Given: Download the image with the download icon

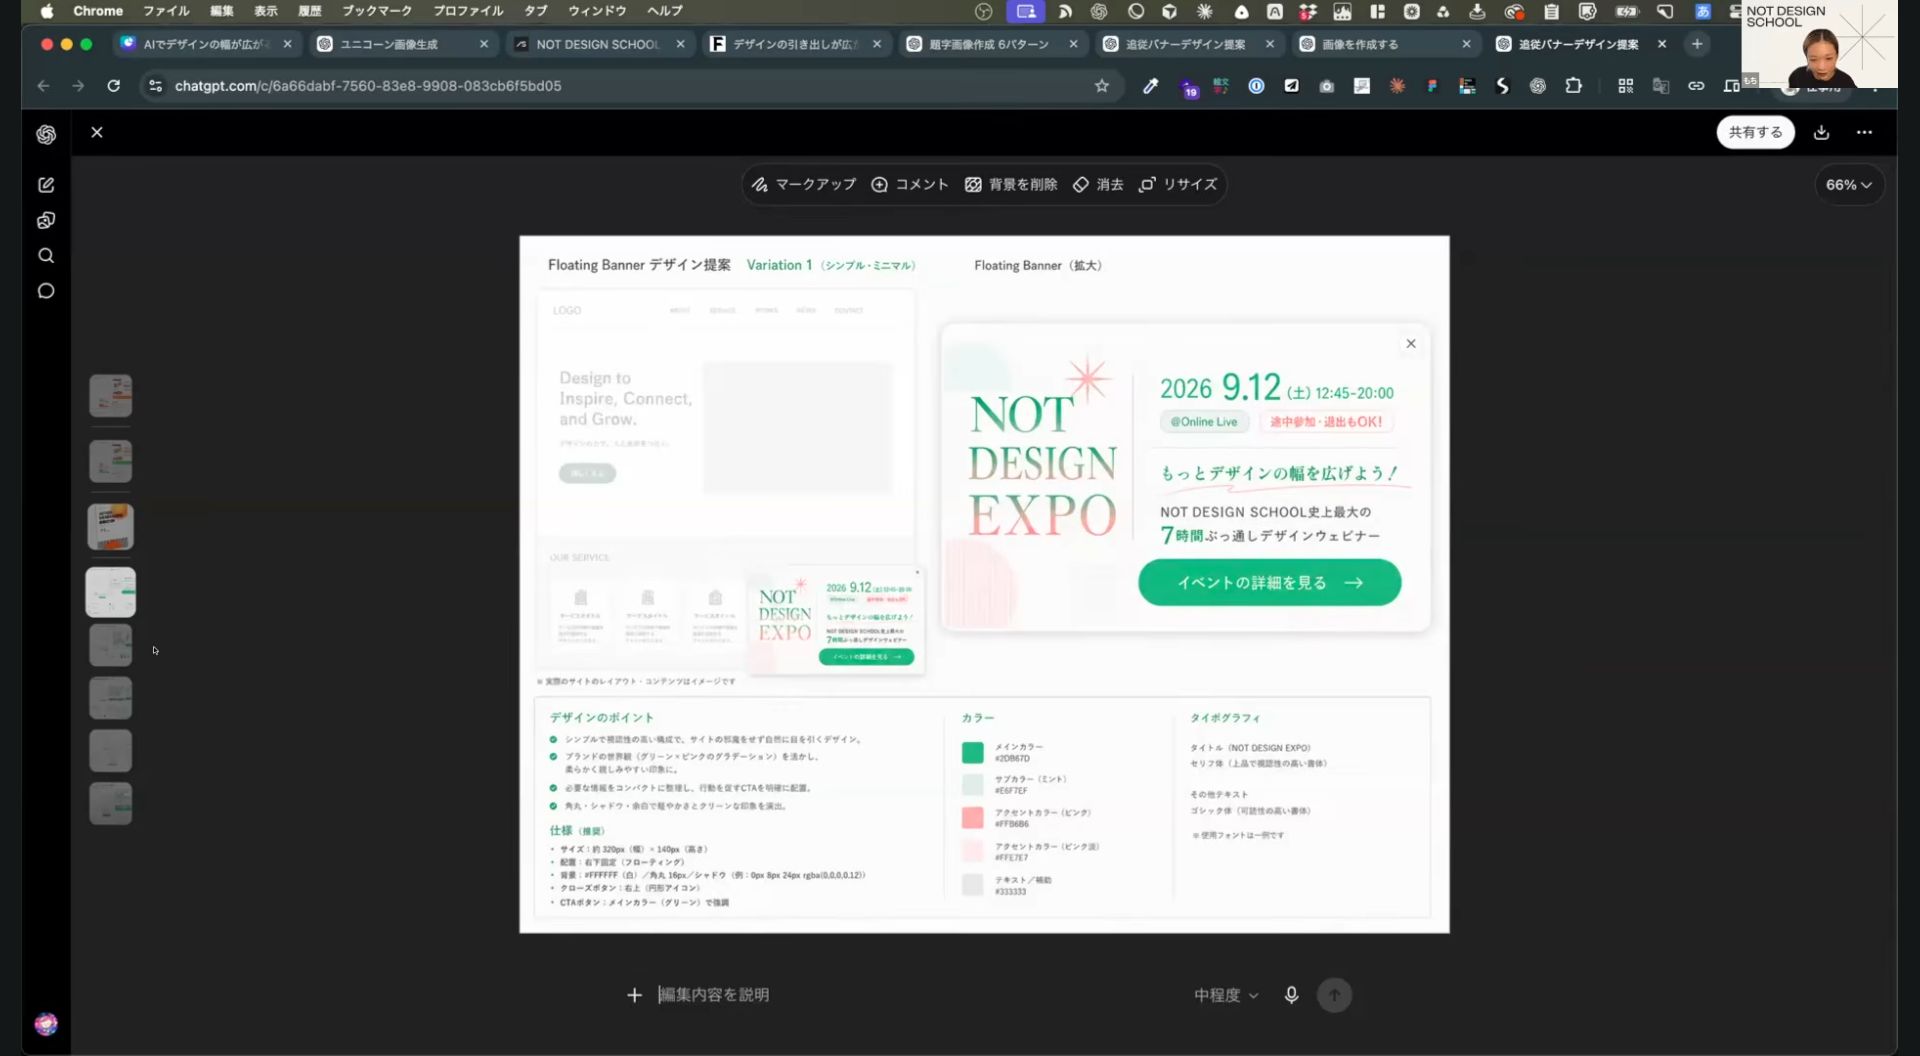Looking at the screenshot, I should (x=1822, y=132).
